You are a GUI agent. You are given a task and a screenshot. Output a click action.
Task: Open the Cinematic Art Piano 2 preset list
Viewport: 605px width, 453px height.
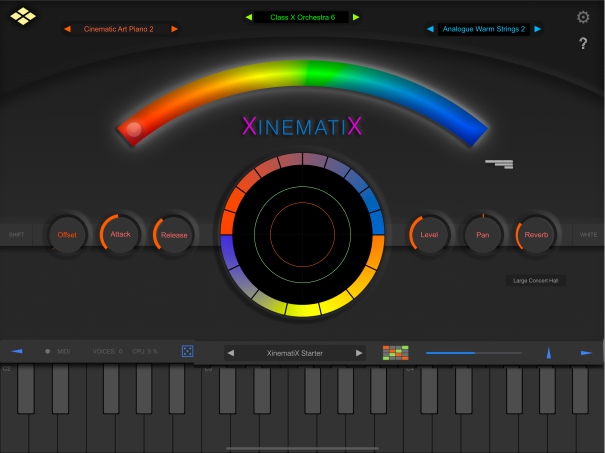tap(118, 29)
